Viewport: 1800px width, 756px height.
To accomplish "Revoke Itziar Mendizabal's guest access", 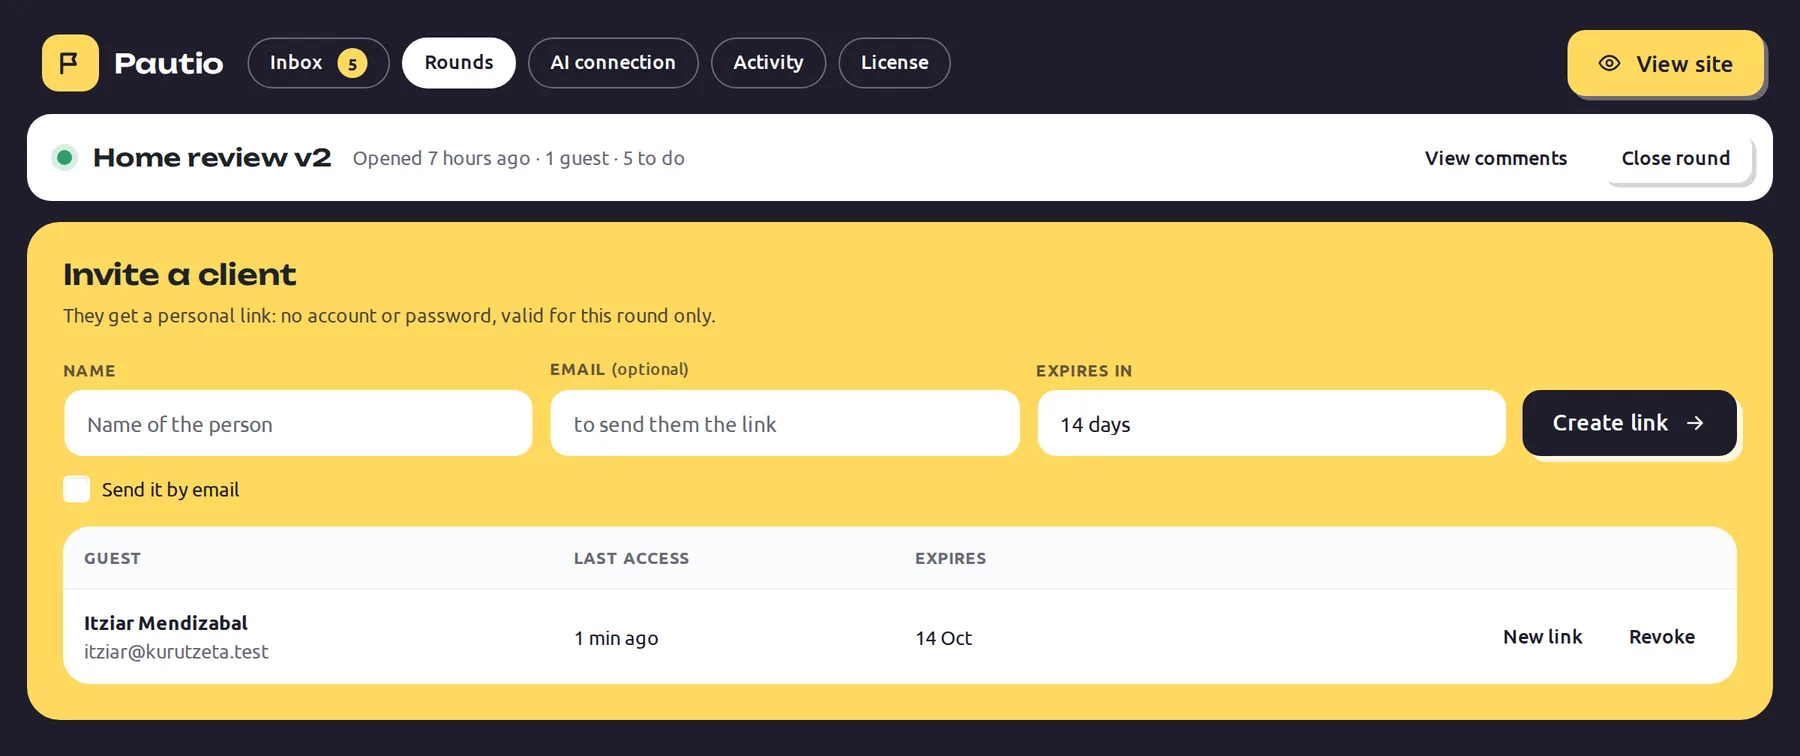I will pos(1662,637).
